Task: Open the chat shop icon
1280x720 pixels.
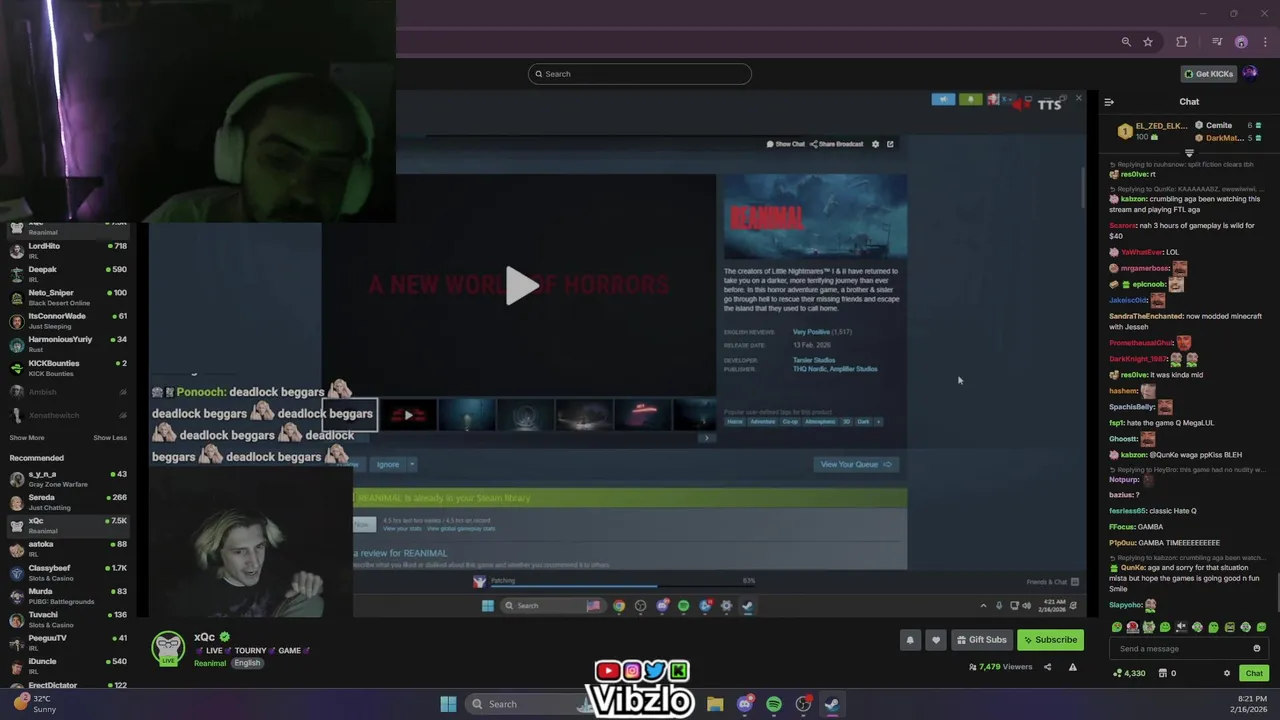Action: click(1162, 673)
